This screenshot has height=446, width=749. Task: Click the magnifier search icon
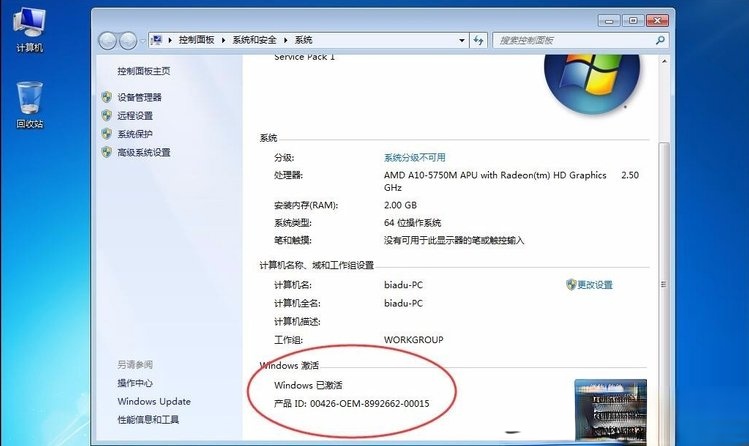click(660, 41)
